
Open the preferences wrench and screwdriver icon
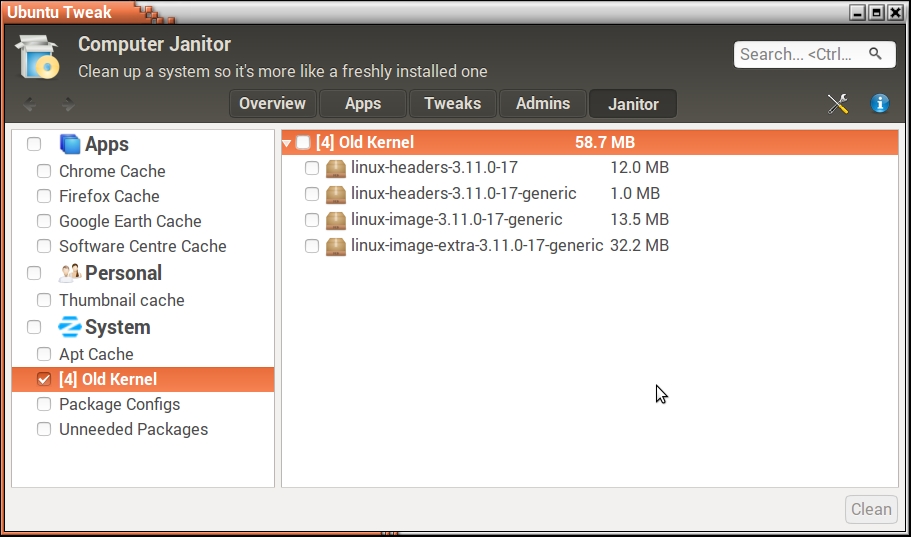838,104
